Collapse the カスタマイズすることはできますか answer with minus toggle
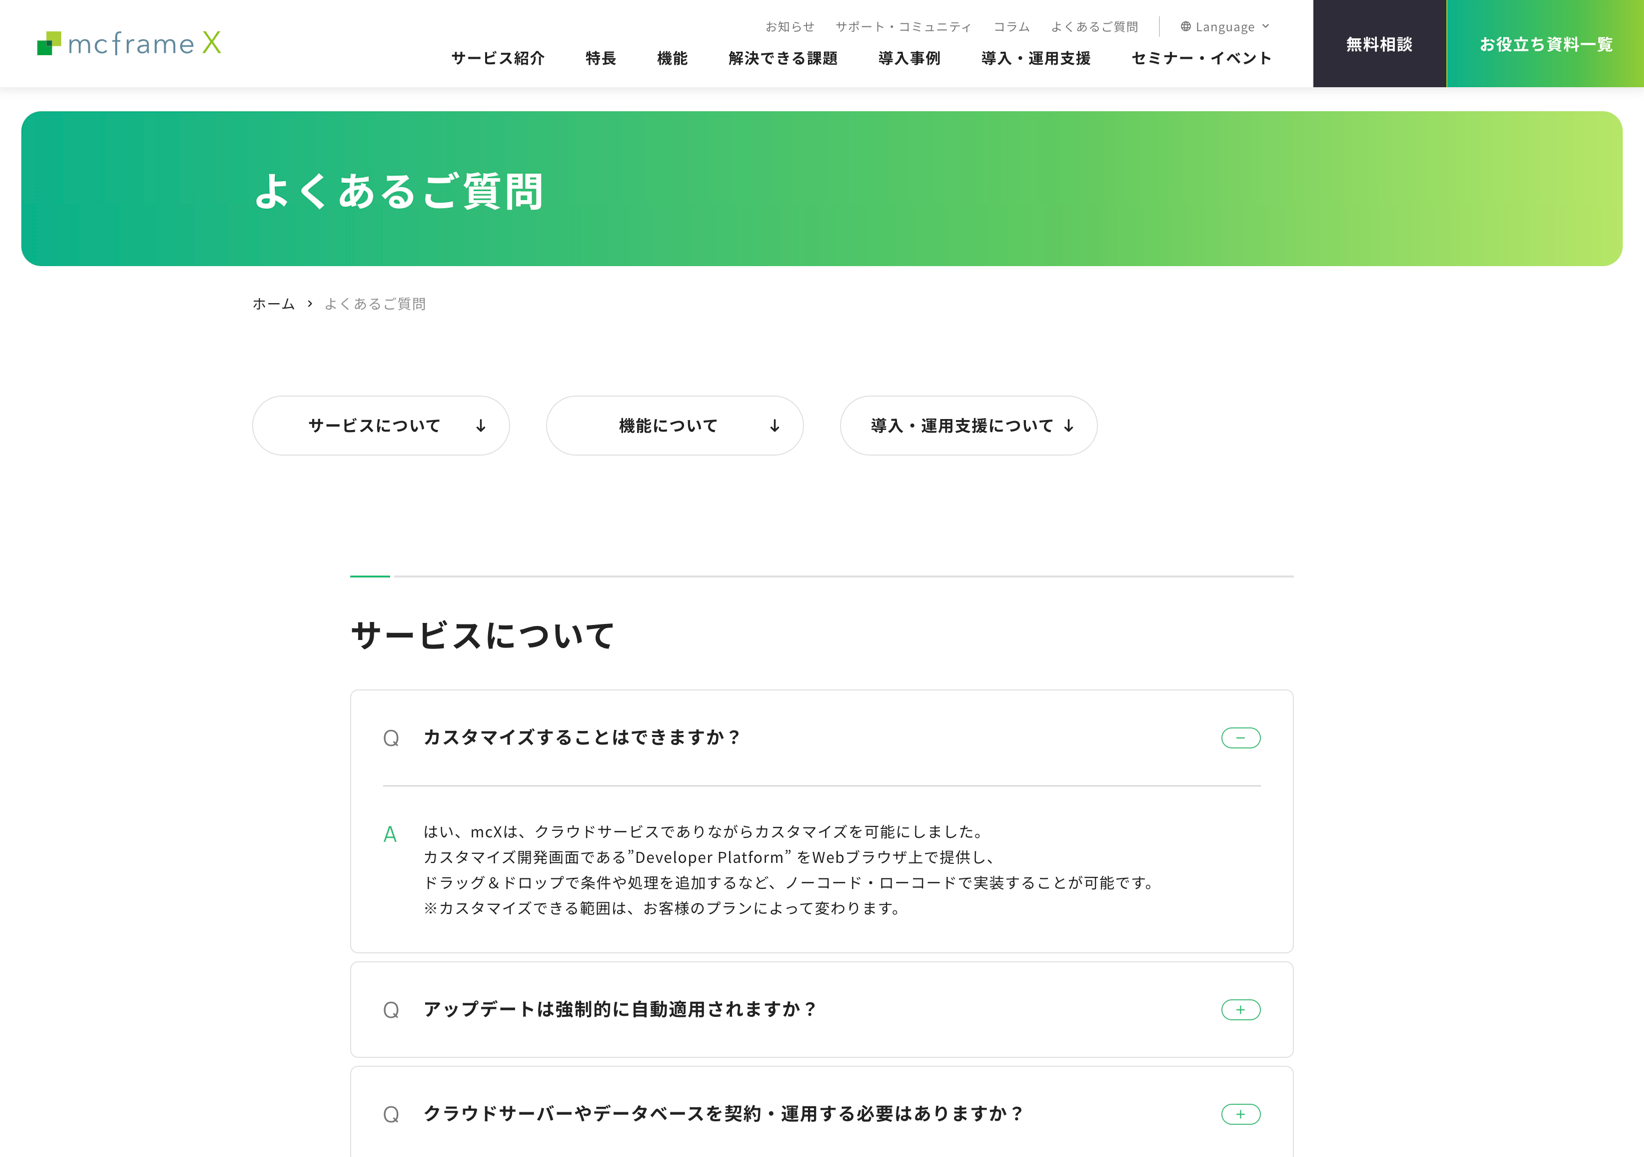The height and width of the screenshot is (1157, 1644). 1240,738
